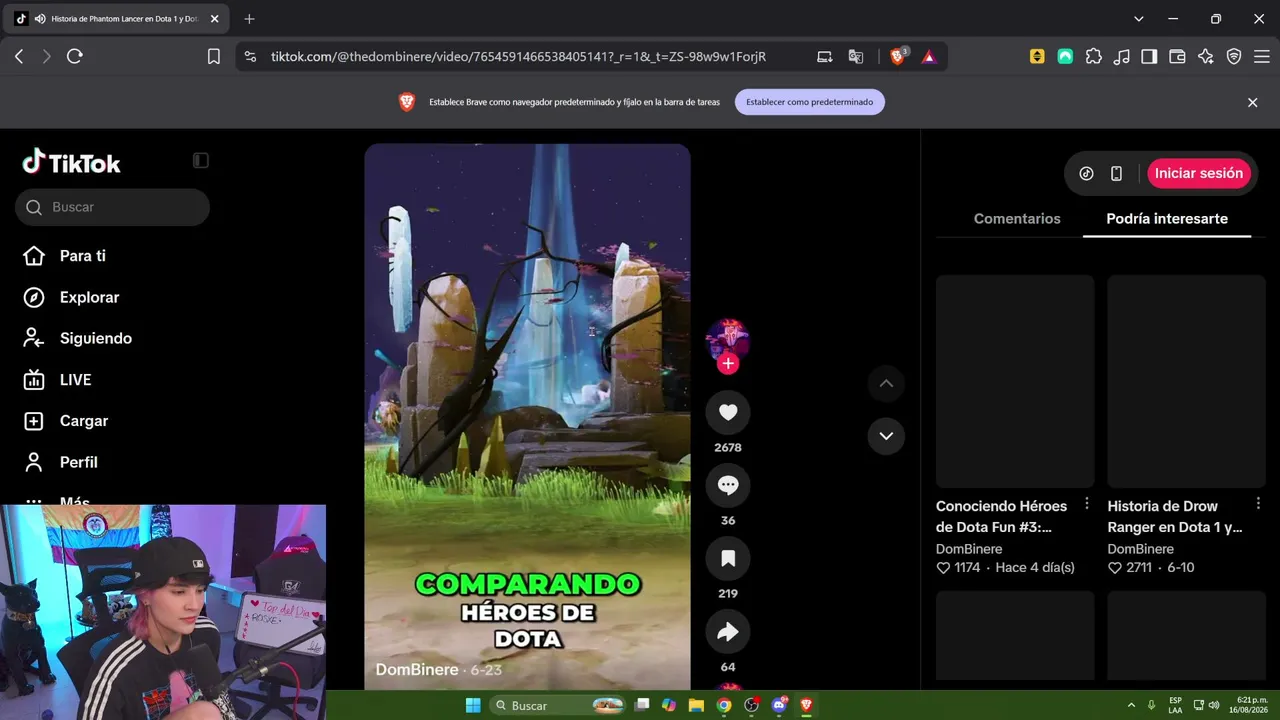Switch to the Podría interesarte tab
The image size is (1280, 720).
[1167, 219]
